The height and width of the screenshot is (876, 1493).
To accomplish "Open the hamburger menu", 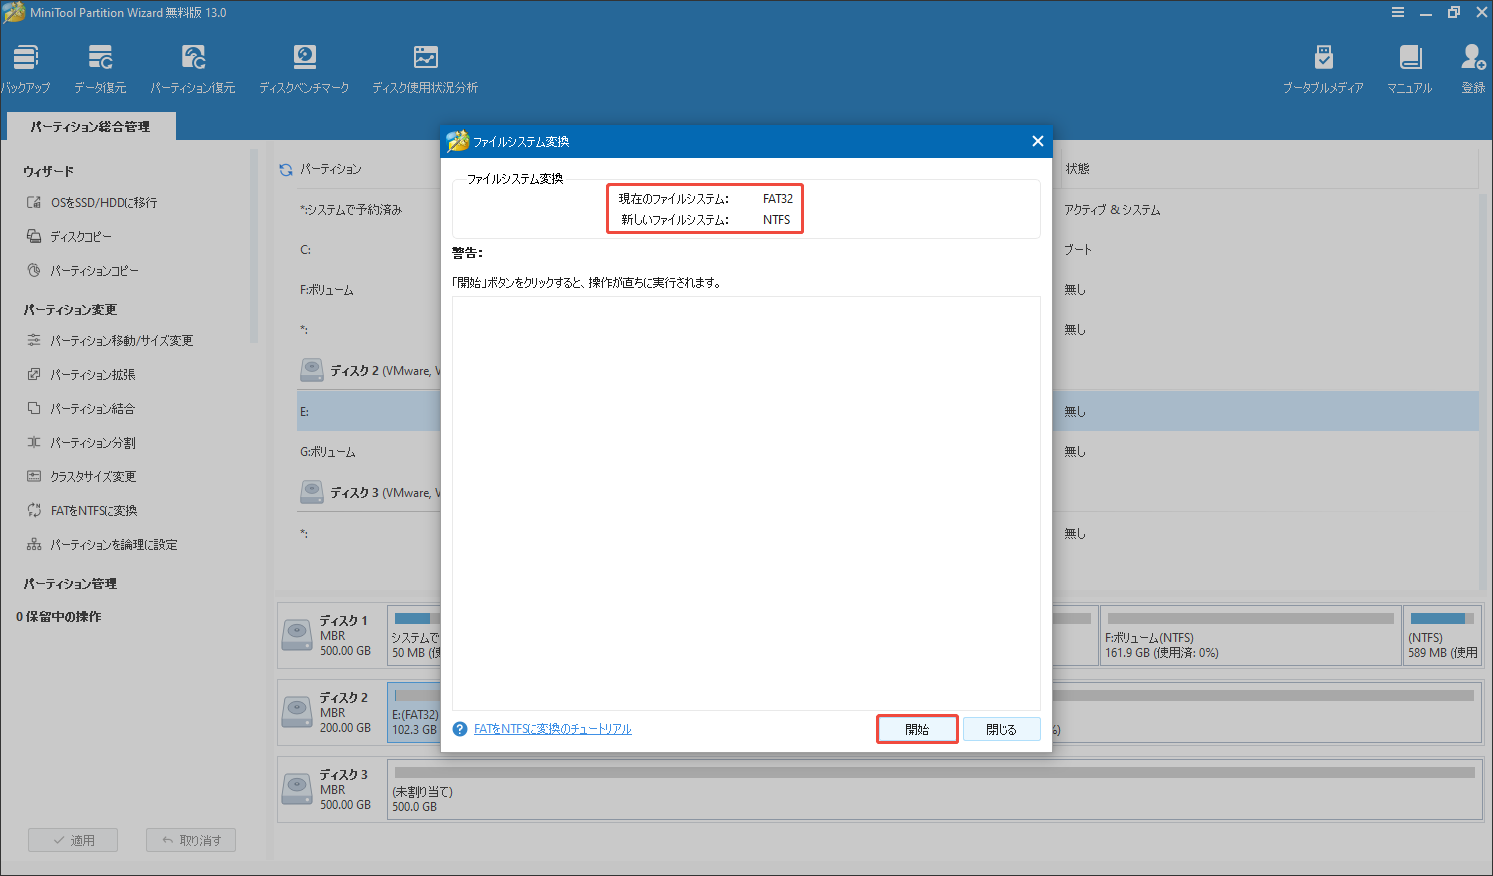I will [1398, 12].
